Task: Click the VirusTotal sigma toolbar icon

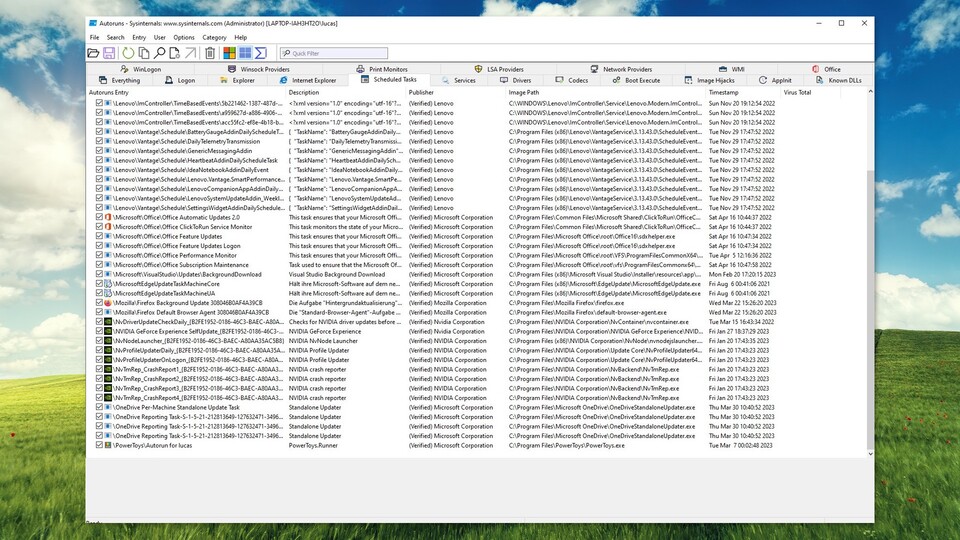Action: tap(261, 53)
